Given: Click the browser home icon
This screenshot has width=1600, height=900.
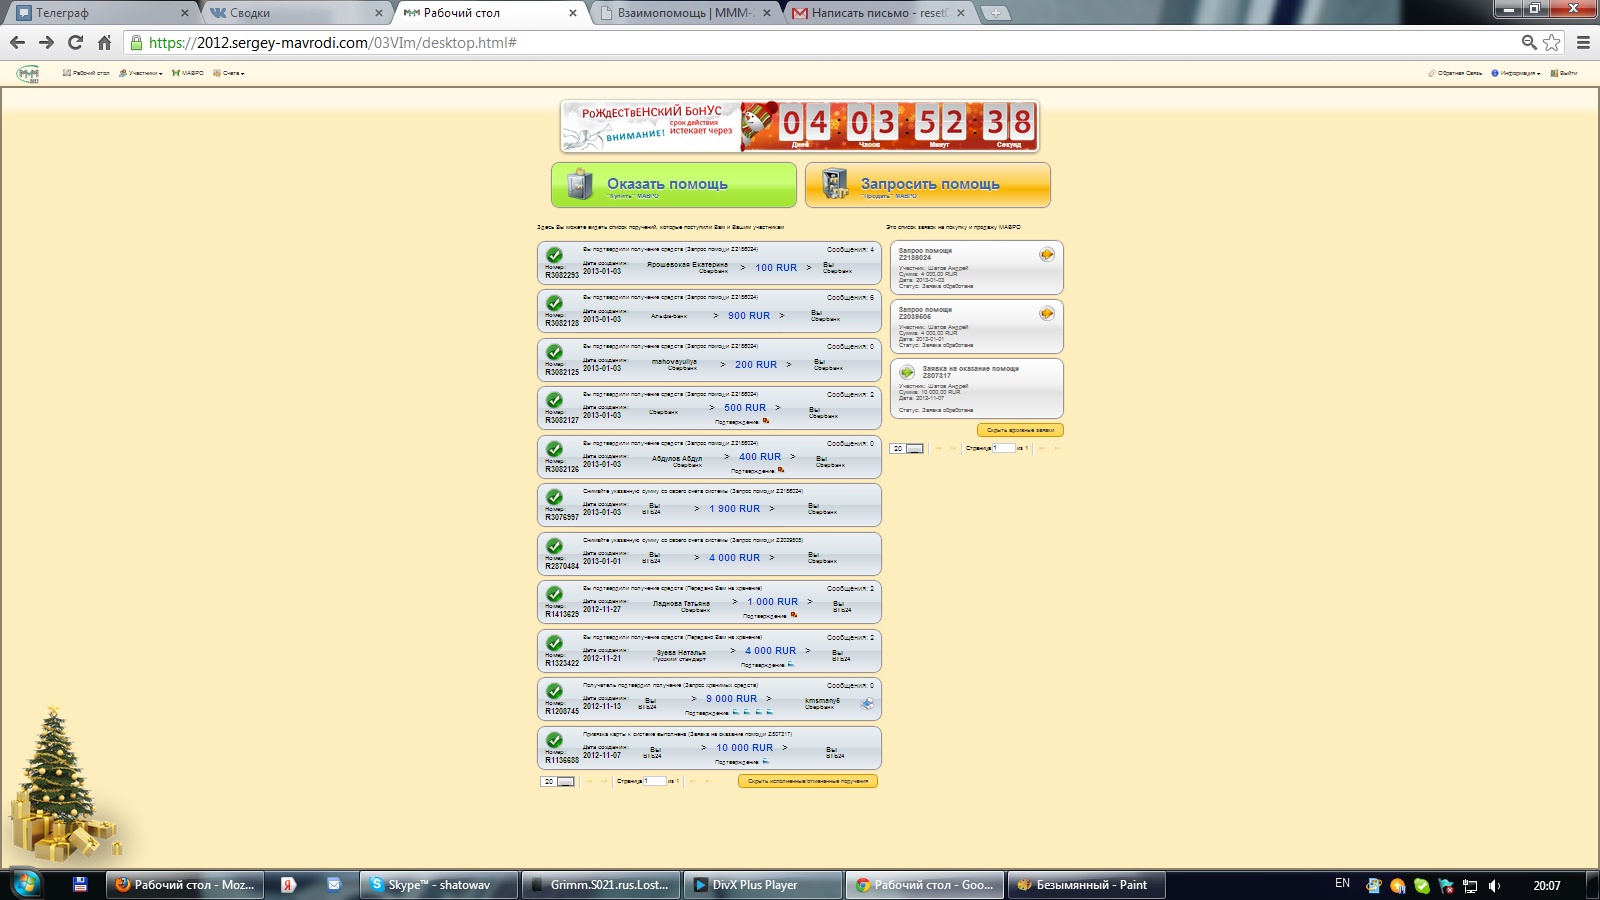Looking at the screenshot, I should (x=104, y=42).
